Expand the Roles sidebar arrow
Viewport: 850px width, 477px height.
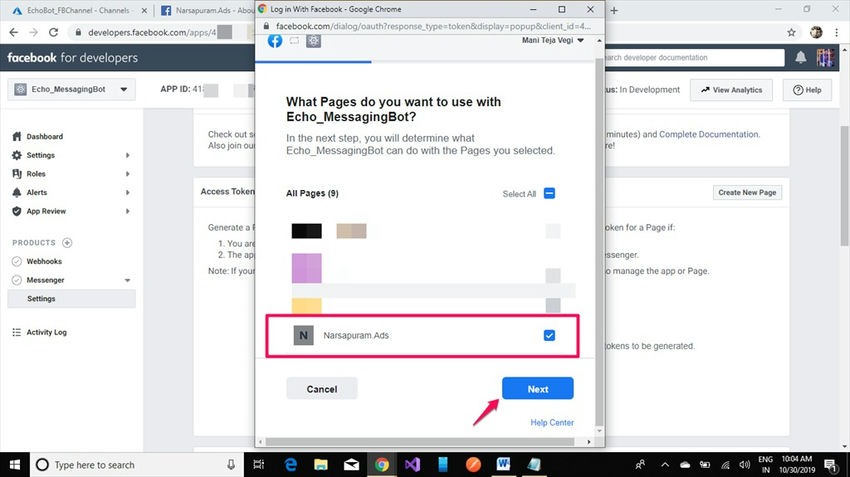(x=127, y=174)
